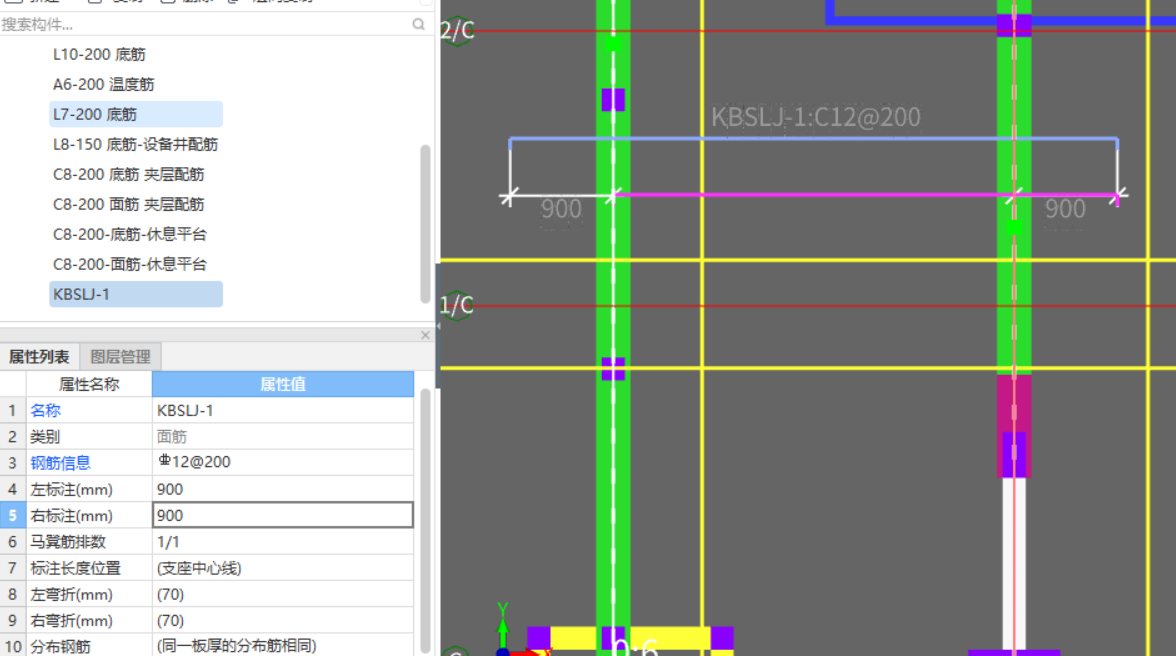Click the KBSLJ-1:C12@200 label in drawing

(x=815, y=117)
